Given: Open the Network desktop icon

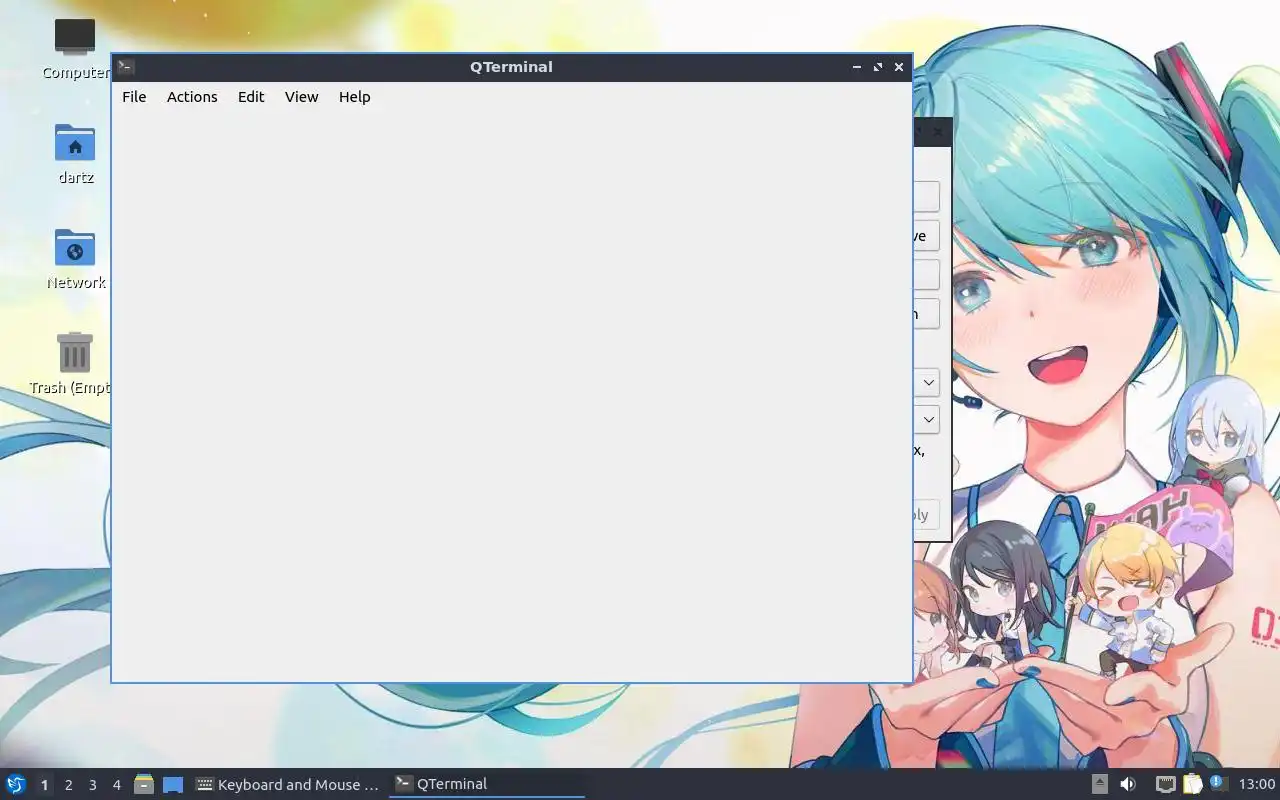Looking at the screenshot, I should (75, 259).
